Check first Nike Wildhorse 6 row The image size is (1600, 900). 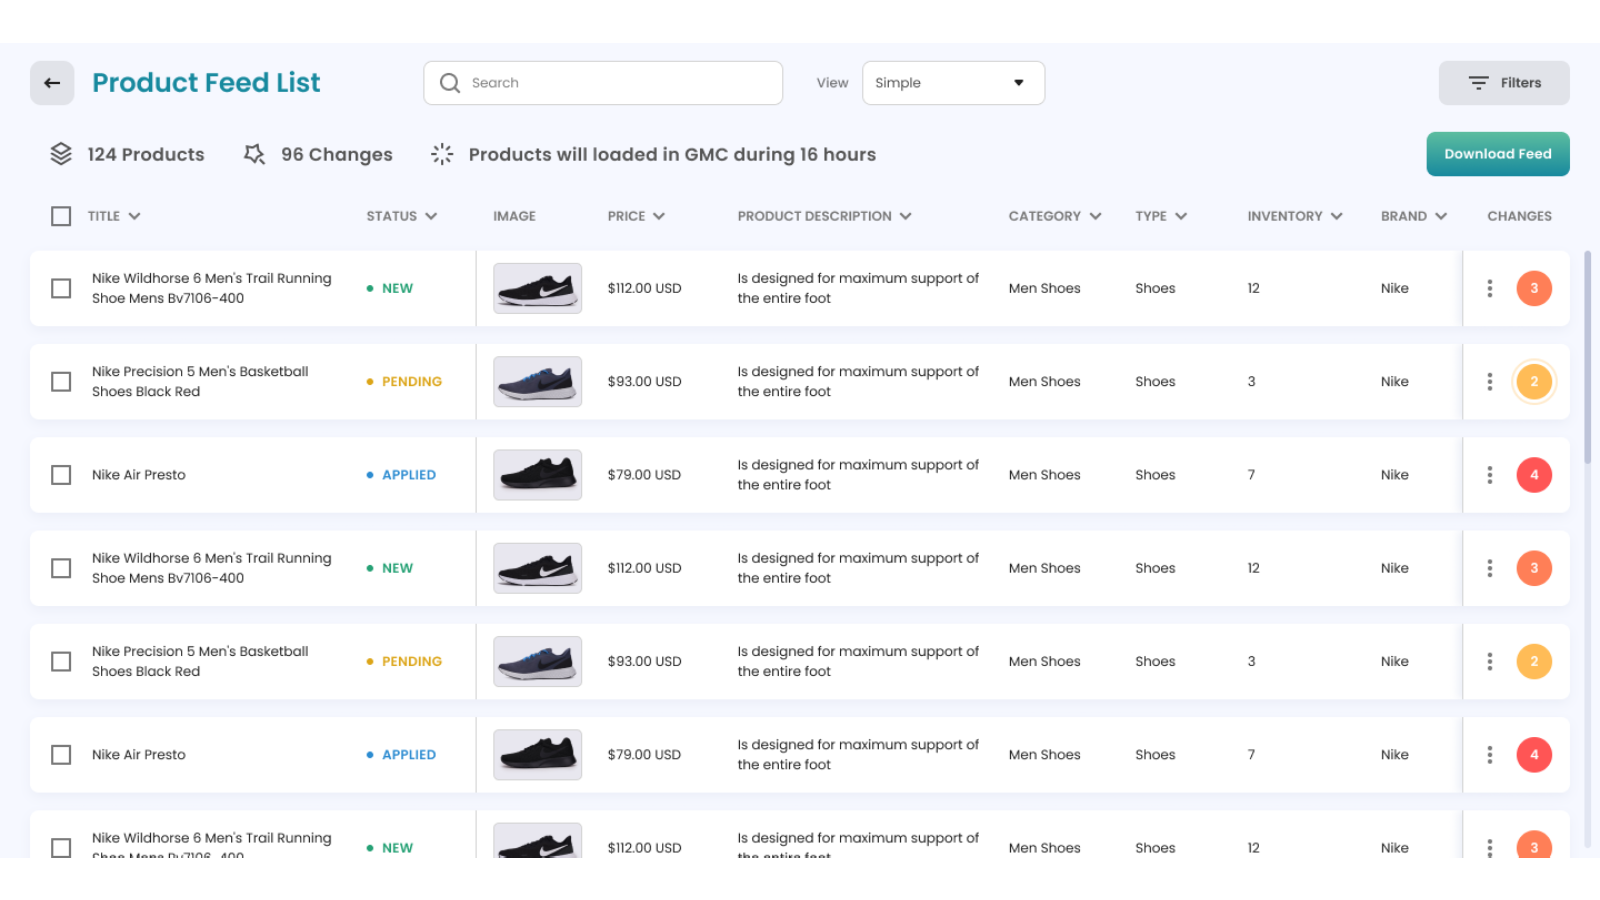pos(61,288)
